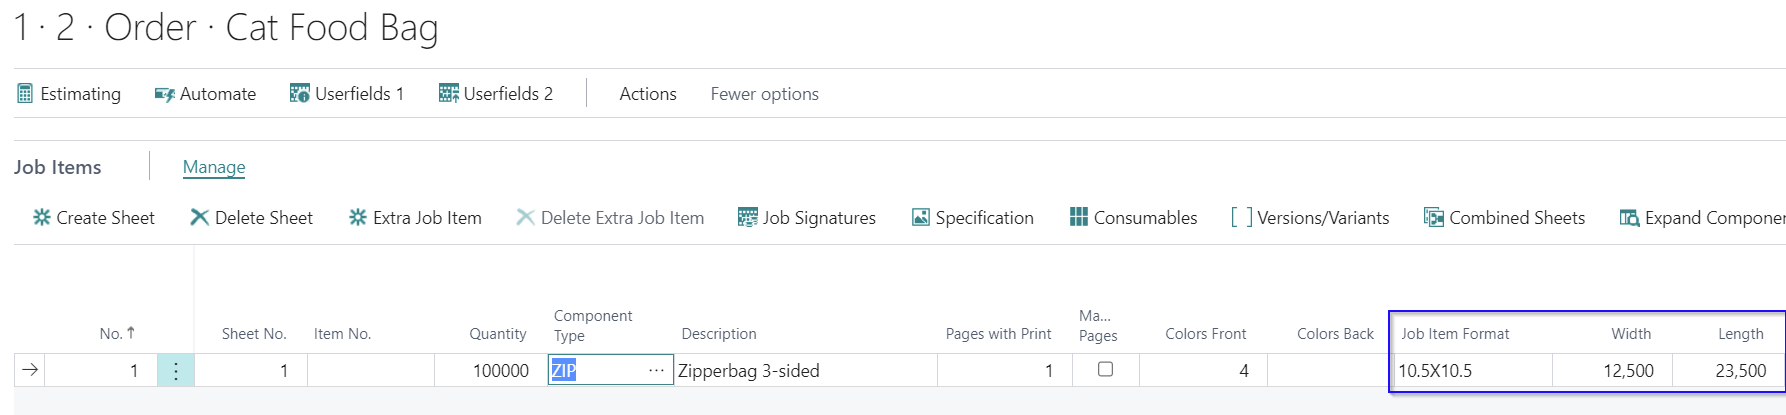This screenshot has height=415, width=1786.
Task: Click Create Sheet star icon
Action: coord(42,217)
